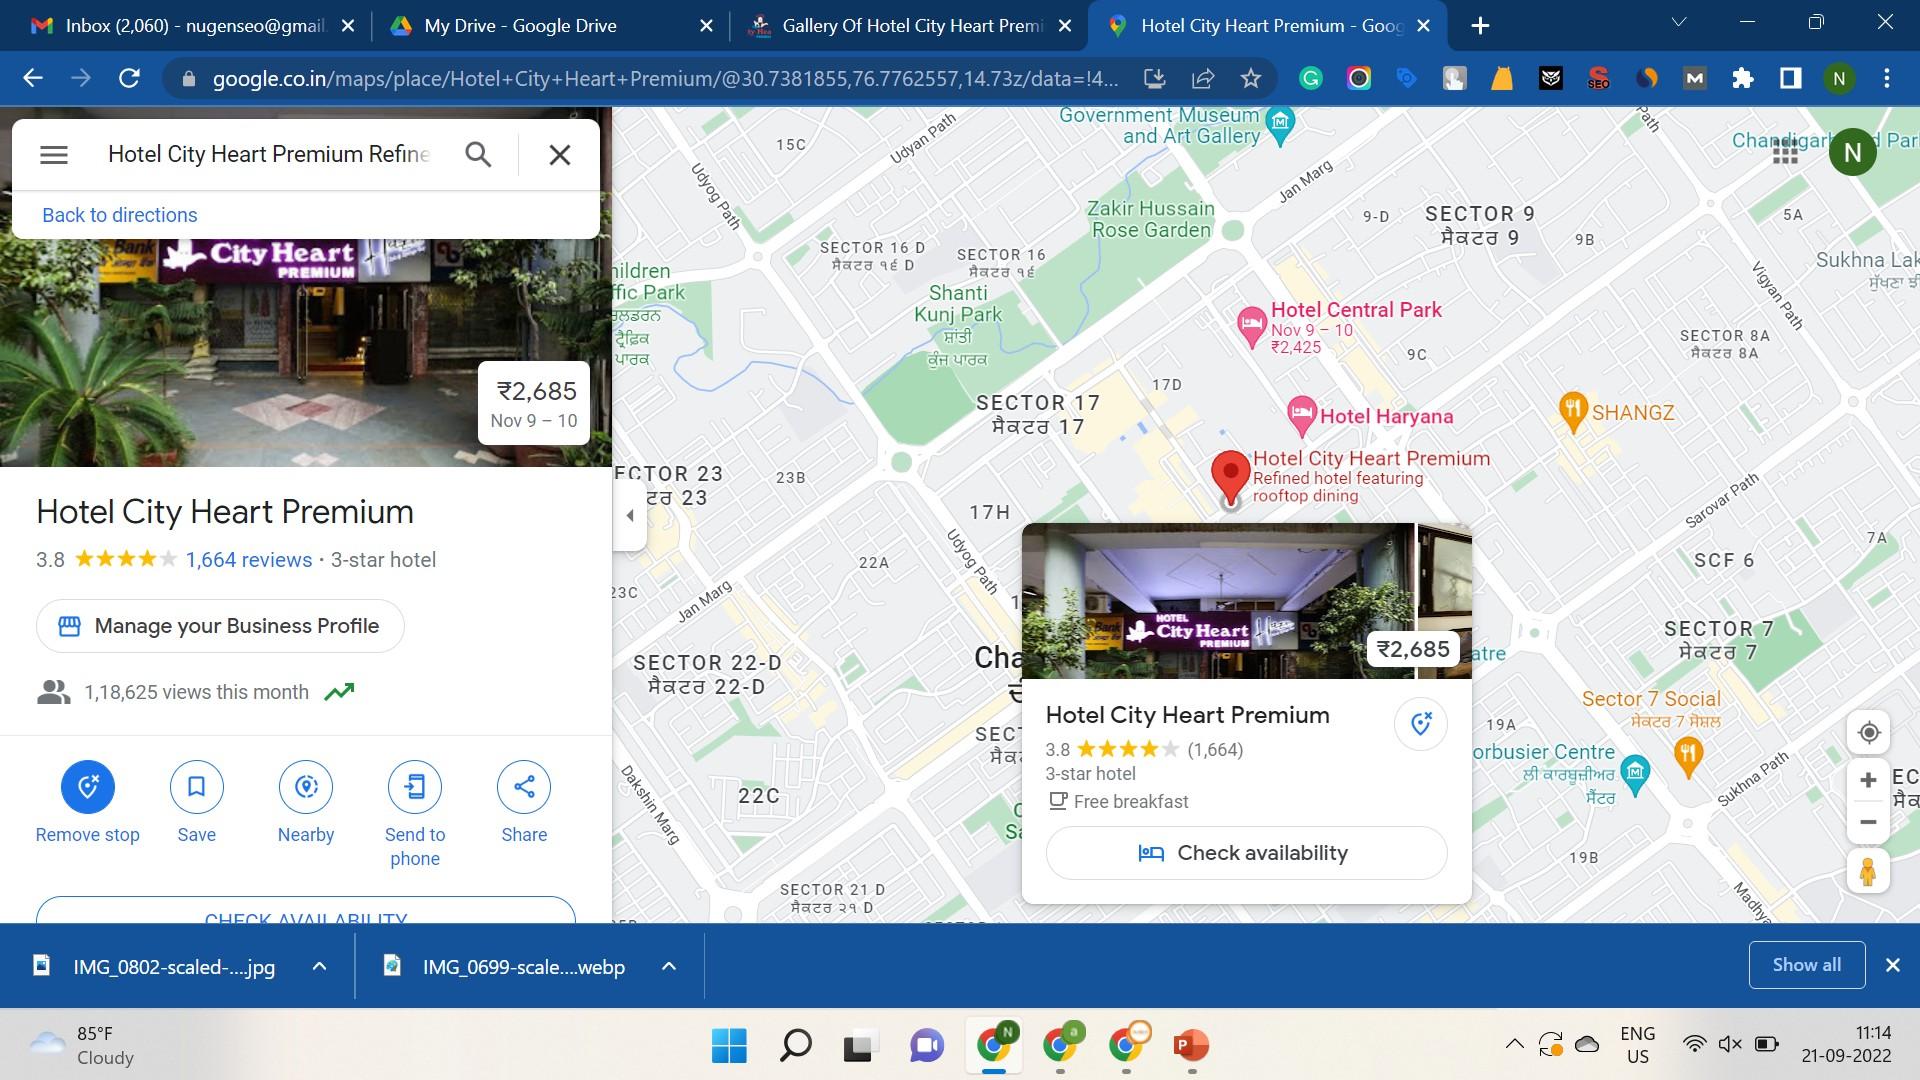Viewport: 1920px width, 1080px height.
Task: Save Hotel City Heart Premium place
Action: click(196, 787)
